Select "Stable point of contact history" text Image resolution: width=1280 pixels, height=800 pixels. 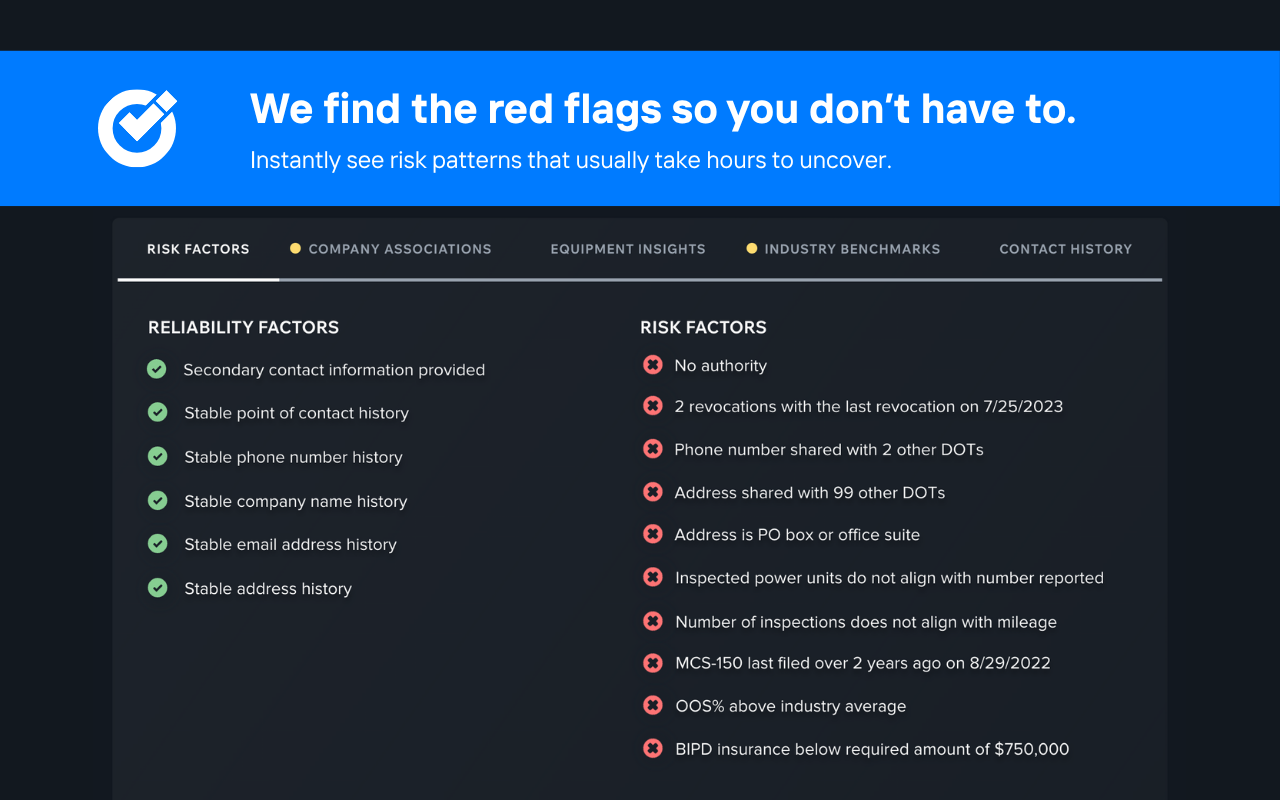(296, 413)
